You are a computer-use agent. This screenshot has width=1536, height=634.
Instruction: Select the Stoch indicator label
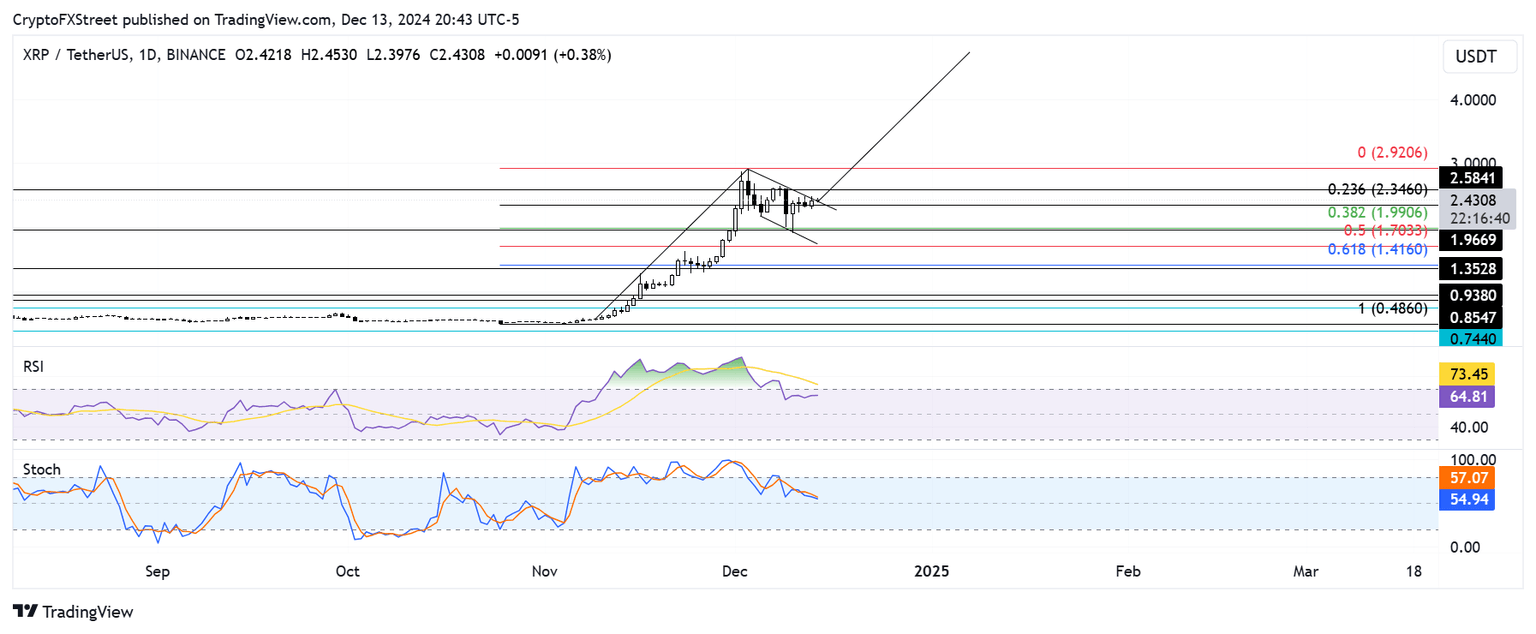pos(41,469)
